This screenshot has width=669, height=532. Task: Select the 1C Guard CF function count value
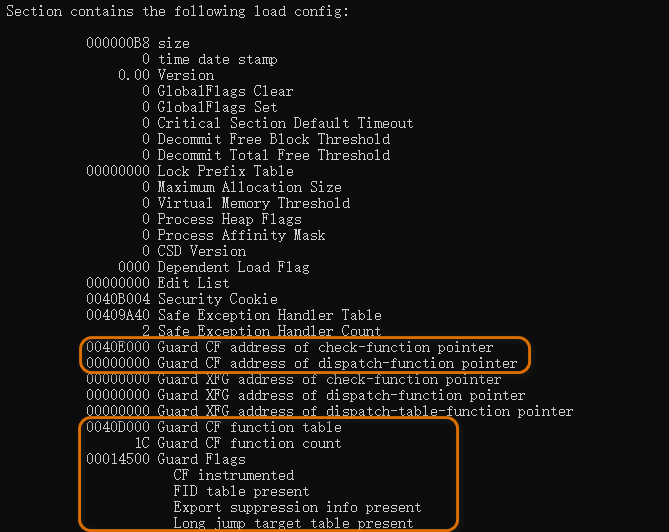(x=142, y=443)
